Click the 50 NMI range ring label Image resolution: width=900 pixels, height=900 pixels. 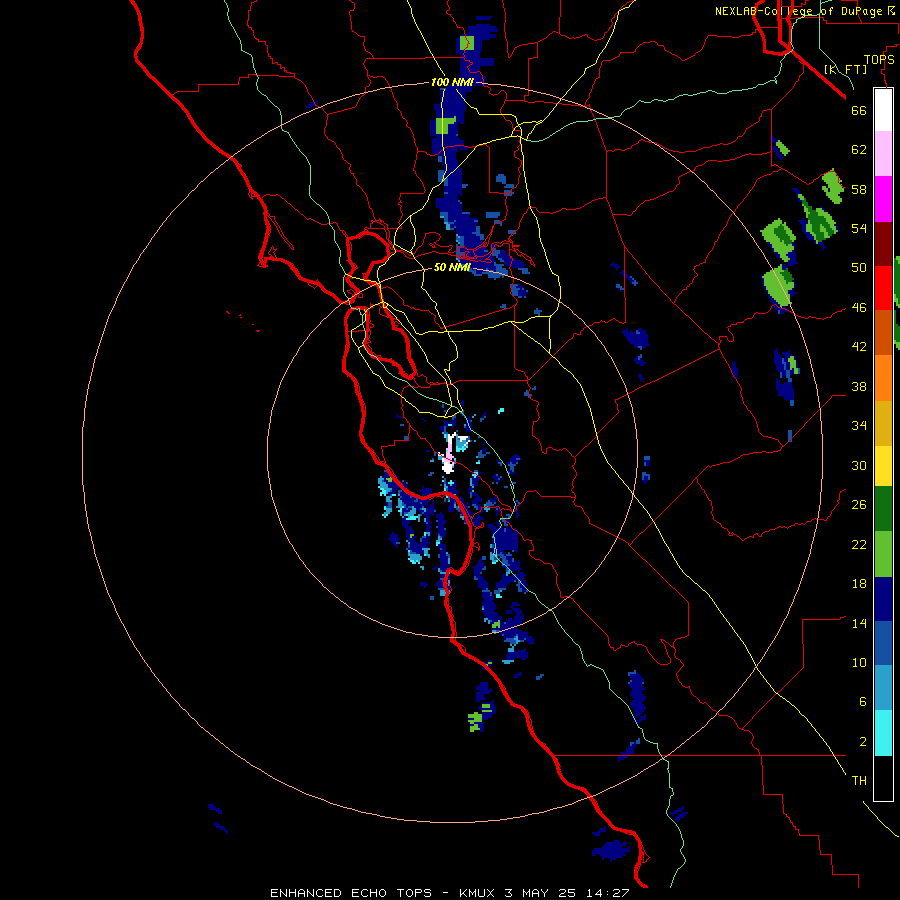coord(452,267)
